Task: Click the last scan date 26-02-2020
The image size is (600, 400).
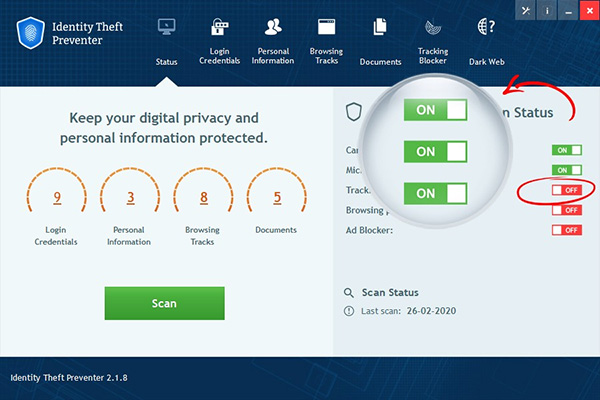Action: click(431, 311)
